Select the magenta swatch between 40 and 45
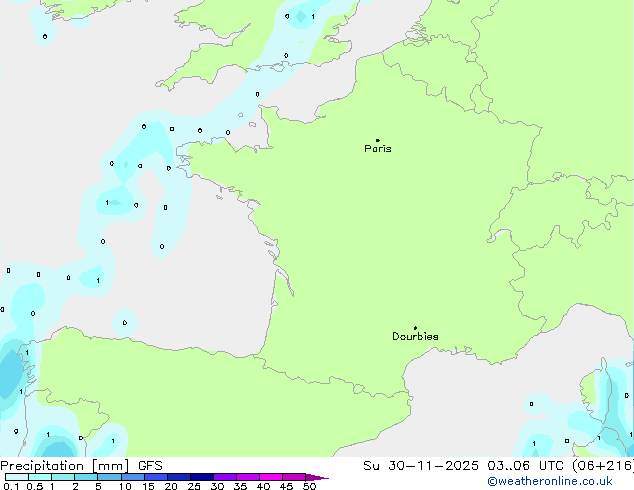The image size is (634, 490). (271, 477)
